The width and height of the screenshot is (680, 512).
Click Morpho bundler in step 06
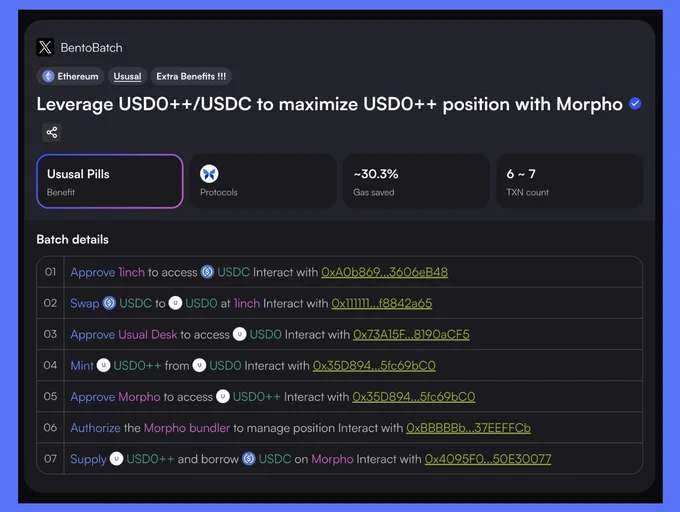[186, 428]
